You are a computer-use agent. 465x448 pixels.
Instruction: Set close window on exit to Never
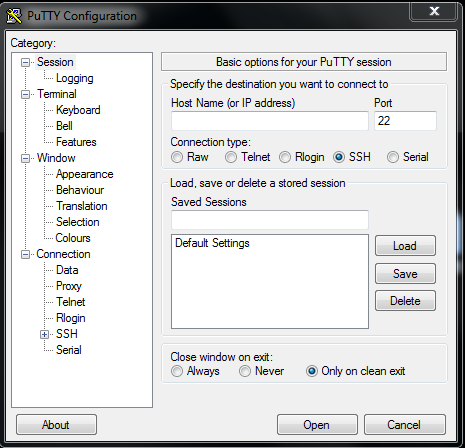(245, 371)
